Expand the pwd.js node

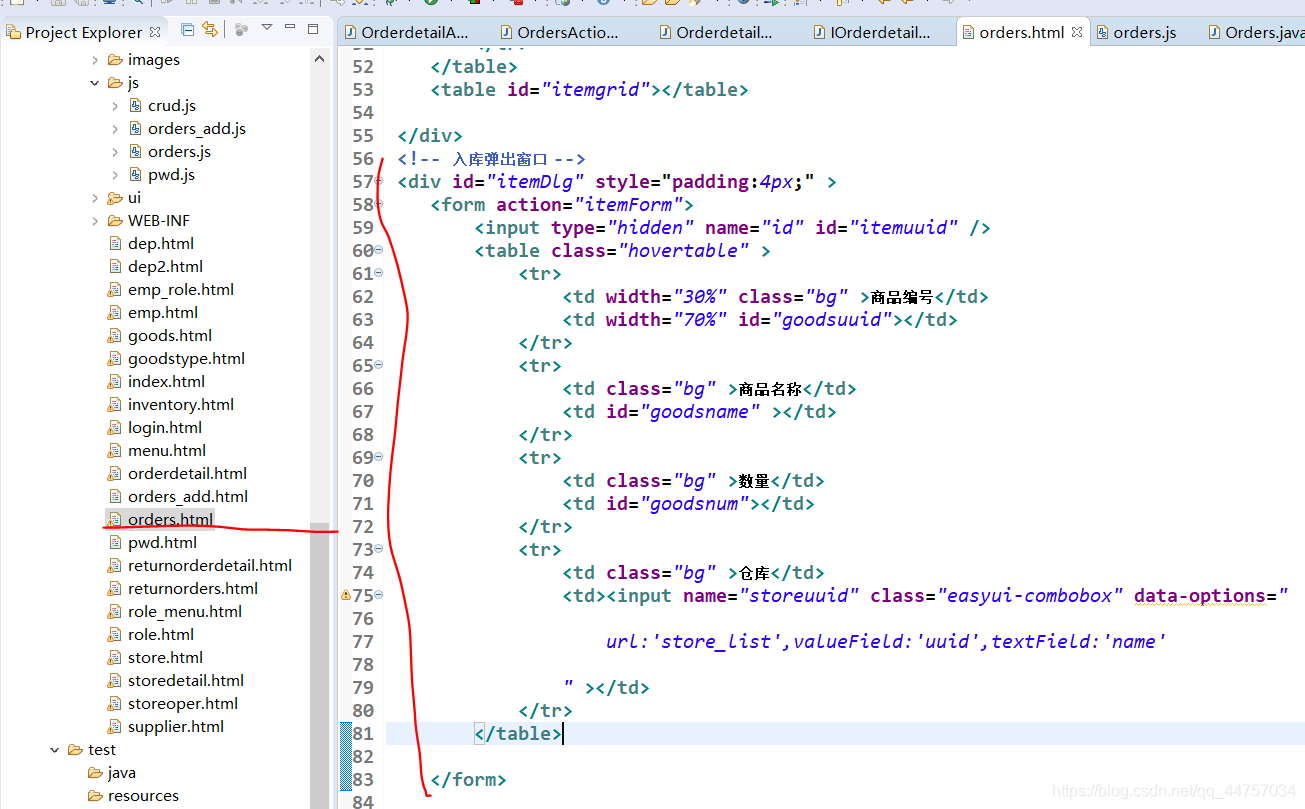(x=115, y=175)
